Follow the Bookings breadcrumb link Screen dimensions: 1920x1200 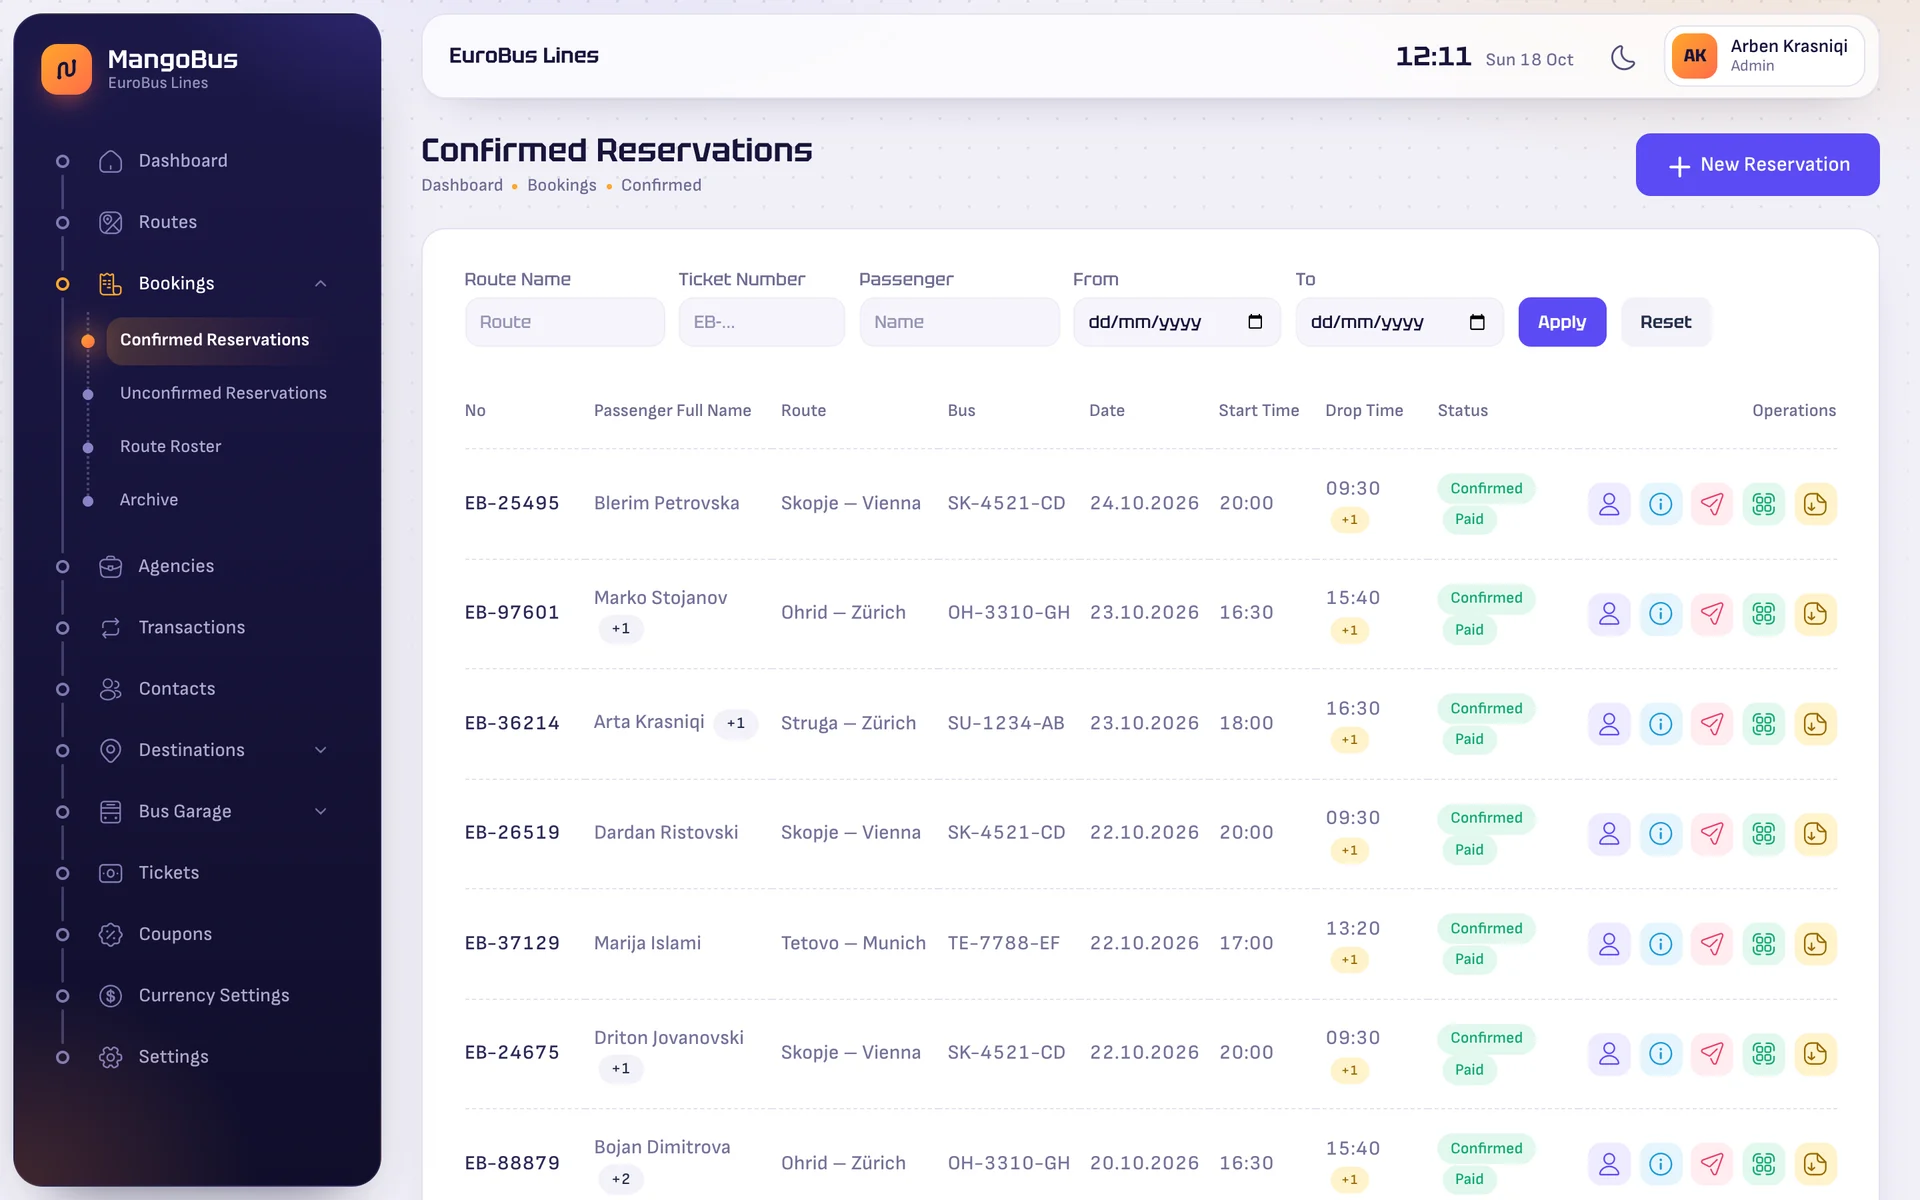click(x=561, y=186)
